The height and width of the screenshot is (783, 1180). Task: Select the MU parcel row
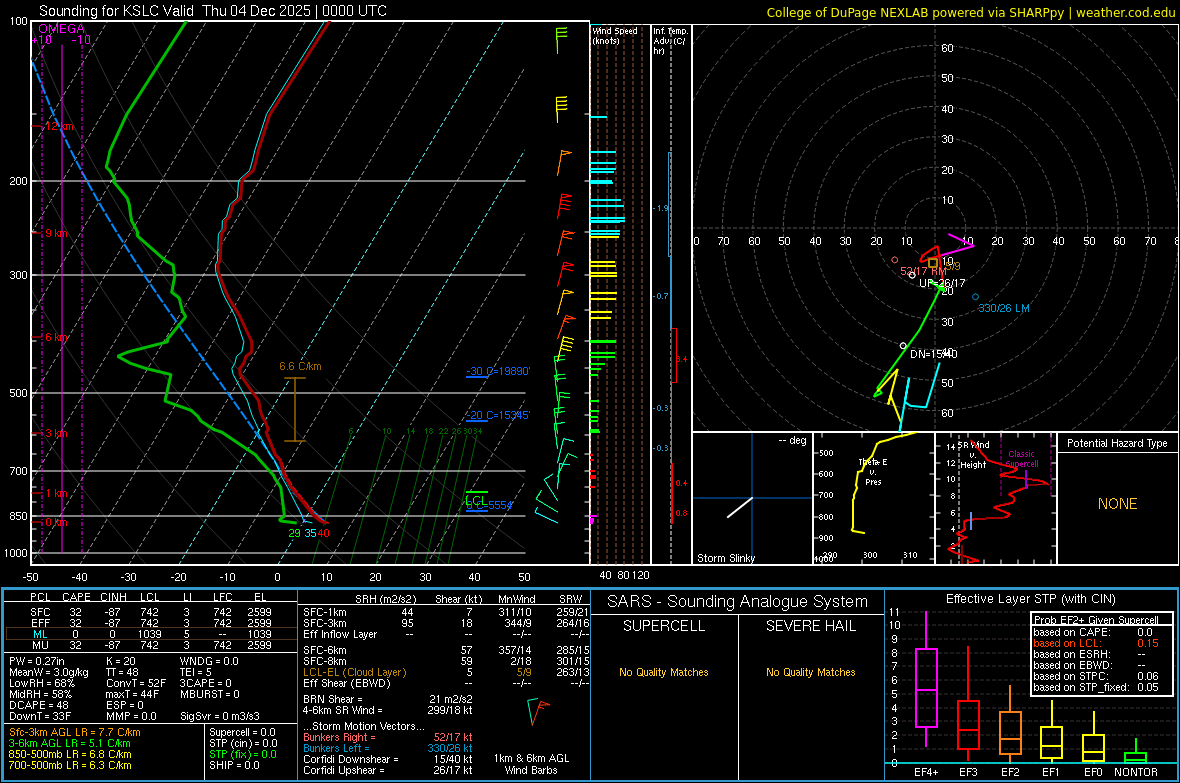pyautogui.click(x=149, y=644)
